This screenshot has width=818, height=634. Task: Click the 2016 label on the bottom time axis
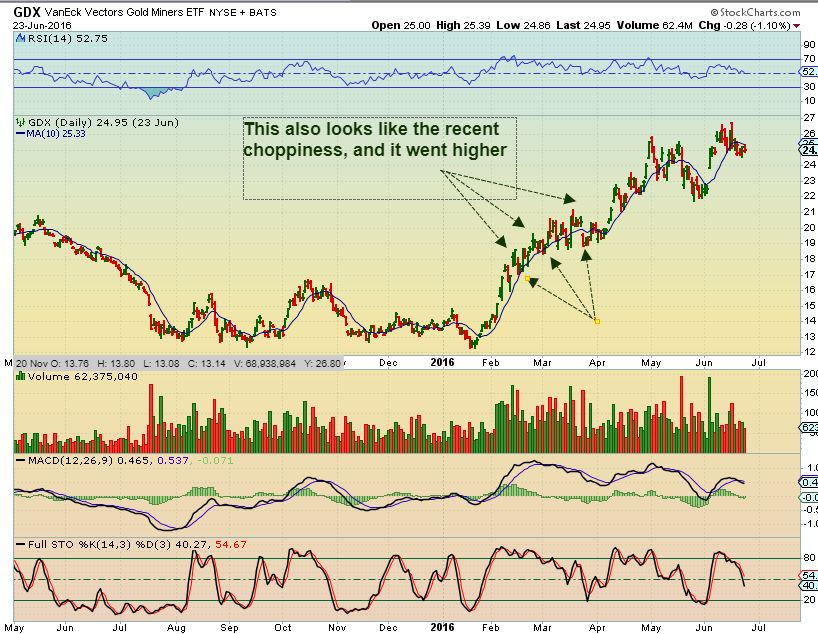tap(442, 627)
